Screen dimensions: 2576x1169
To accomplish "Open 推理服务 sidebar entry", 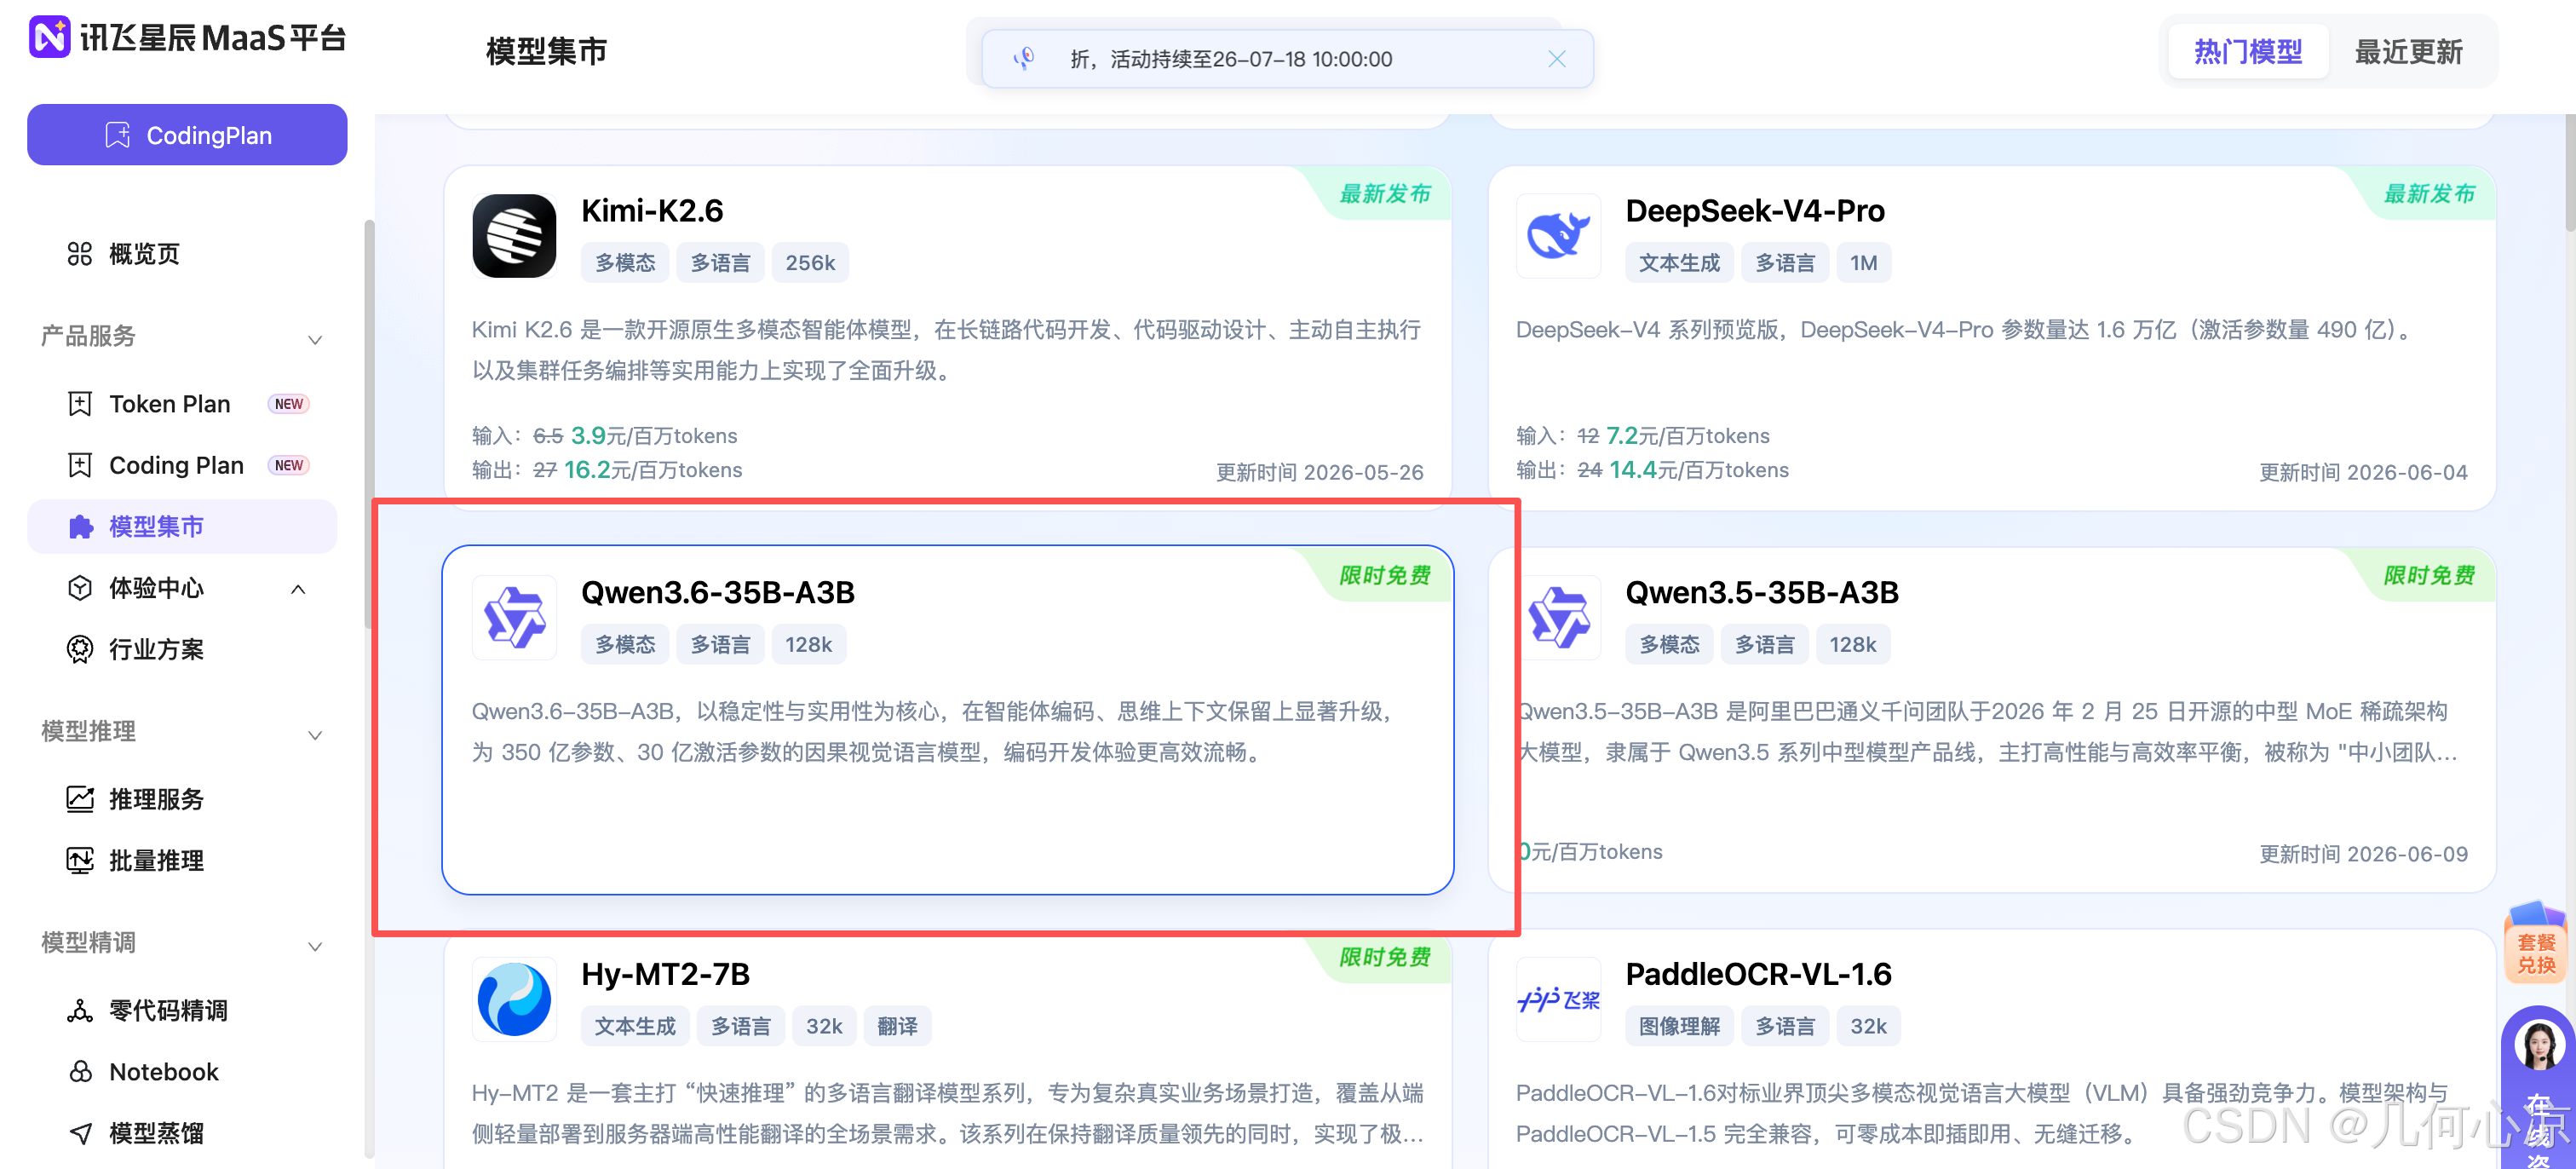I will point(156,799).
